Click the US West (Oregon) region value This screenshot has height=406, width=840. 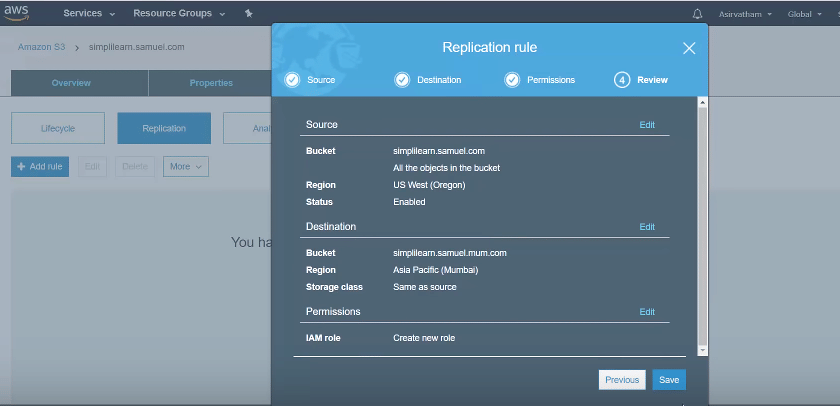pos(429,185)
